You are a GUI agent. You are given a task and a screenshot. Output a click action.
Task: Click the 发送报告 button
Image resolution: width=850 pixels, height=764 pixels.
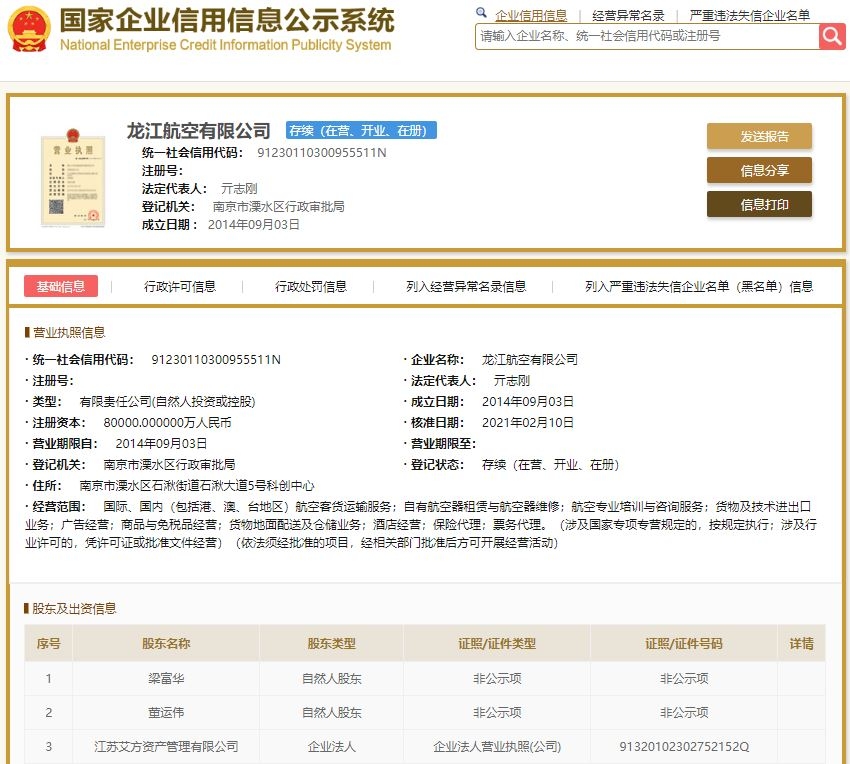759,136
